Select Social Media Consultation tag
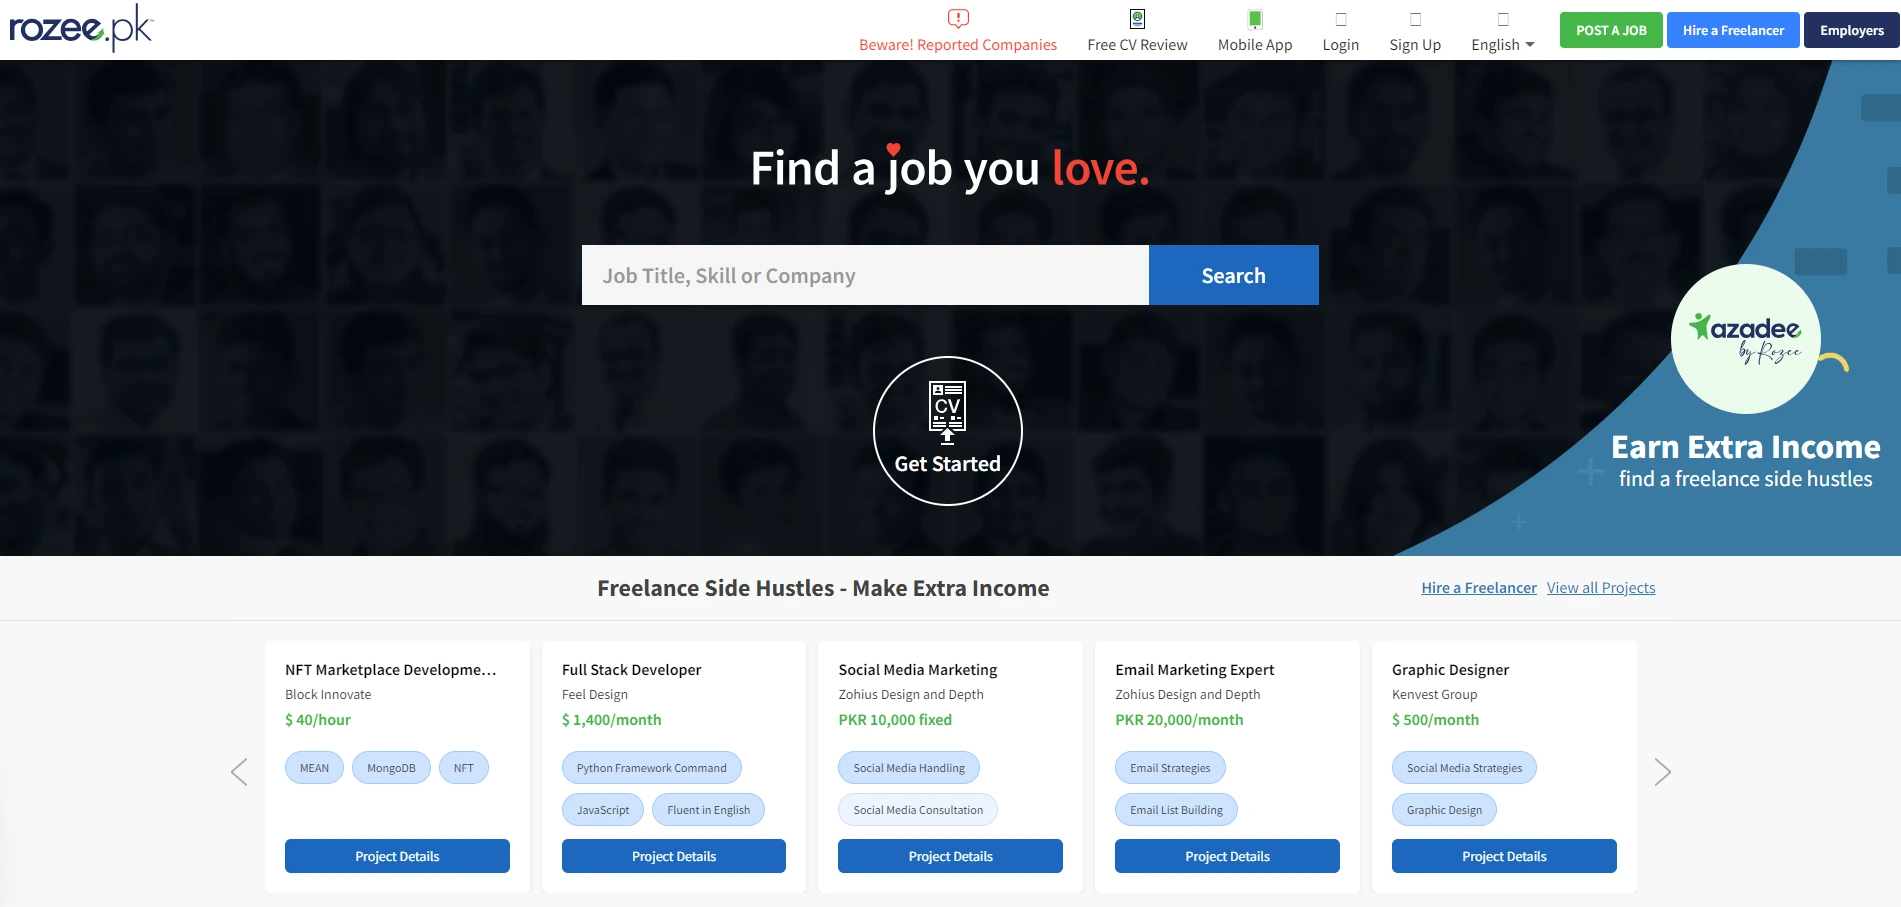Viewport: 1901px width, 907px height. [918, 810]
